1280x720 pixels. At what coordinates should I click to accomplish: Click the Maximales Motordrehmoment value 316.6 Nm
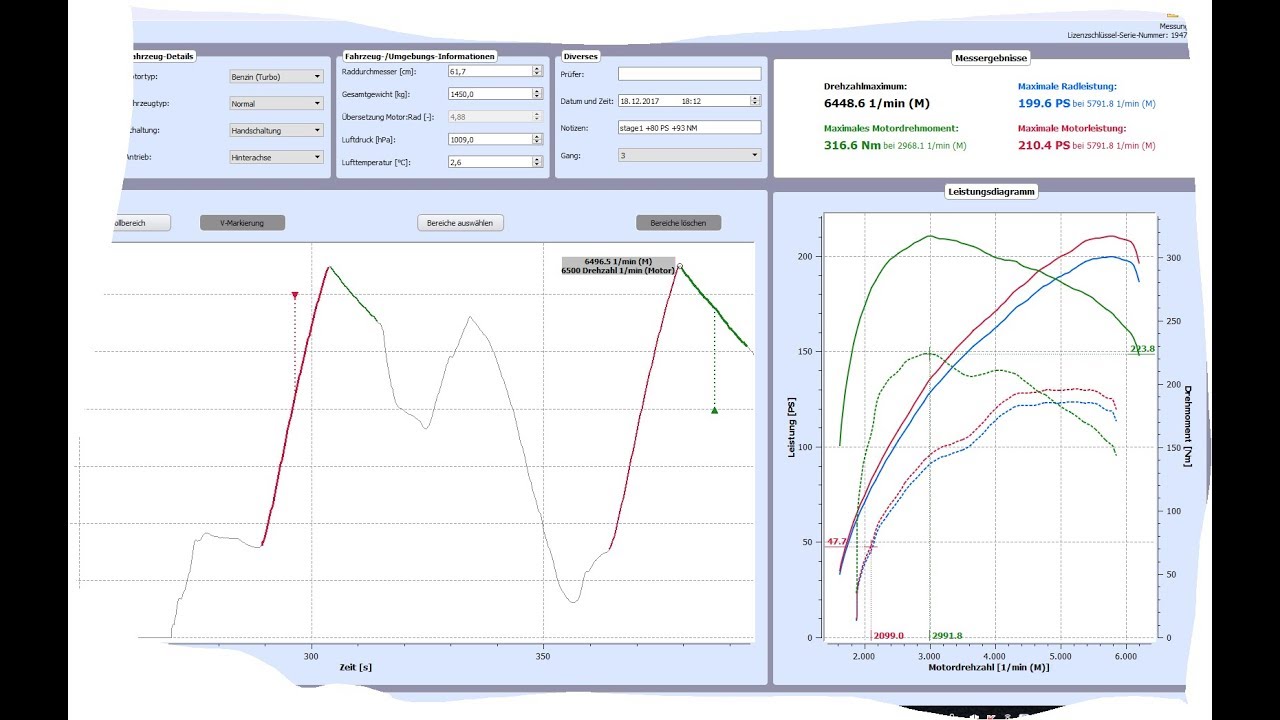(x=851, y=145)
